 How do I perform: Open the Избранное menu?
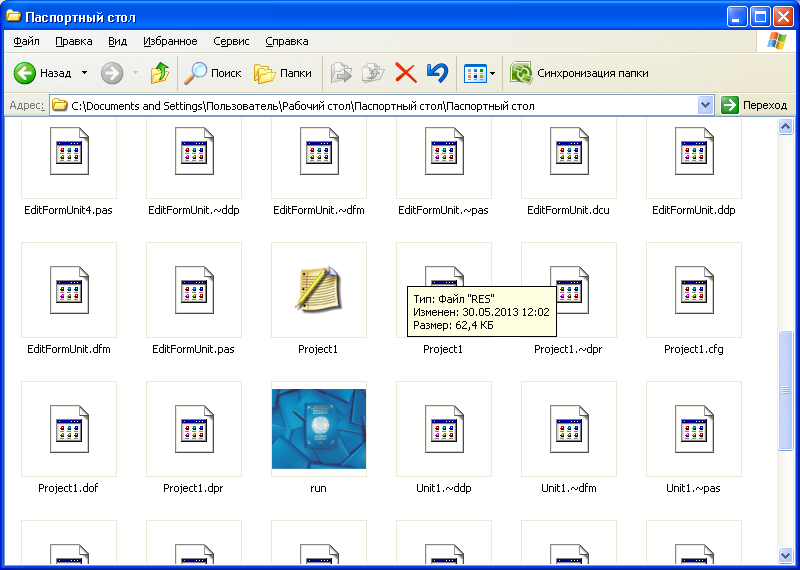170,41
